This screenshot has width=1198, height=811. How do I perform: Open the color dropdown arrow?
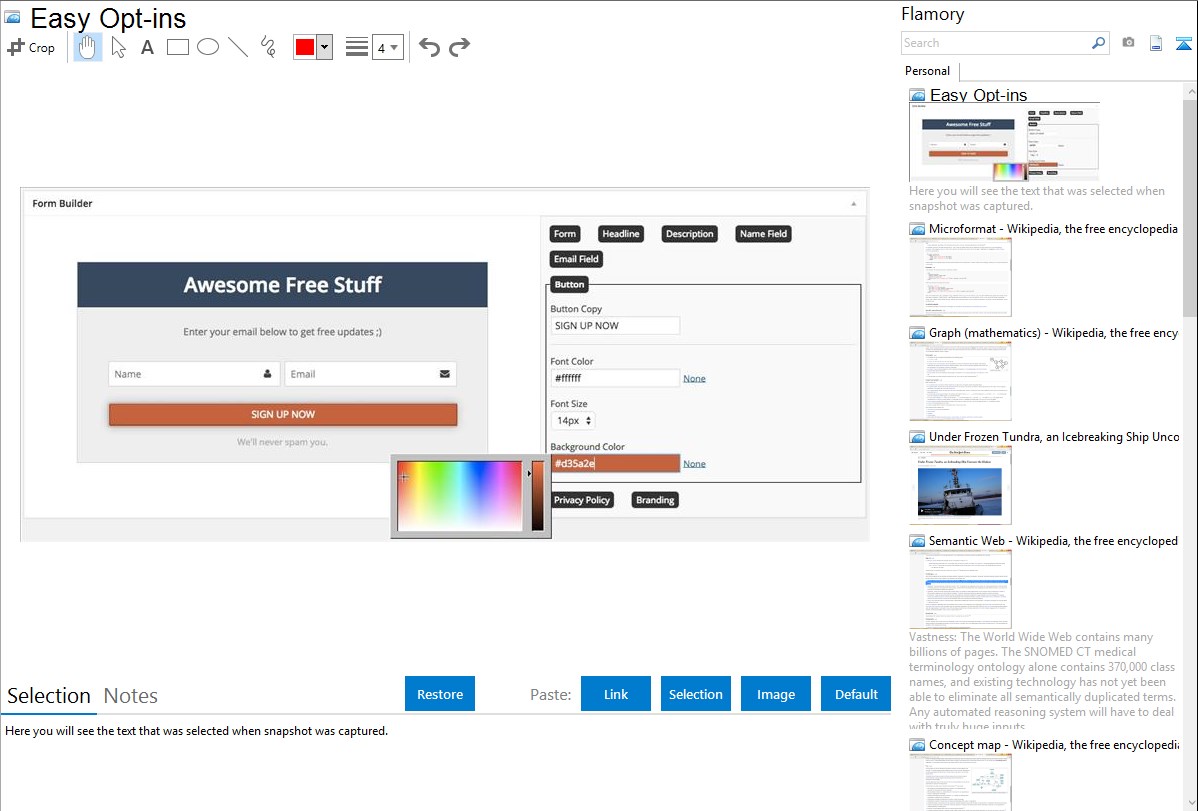tap(324, 47)
